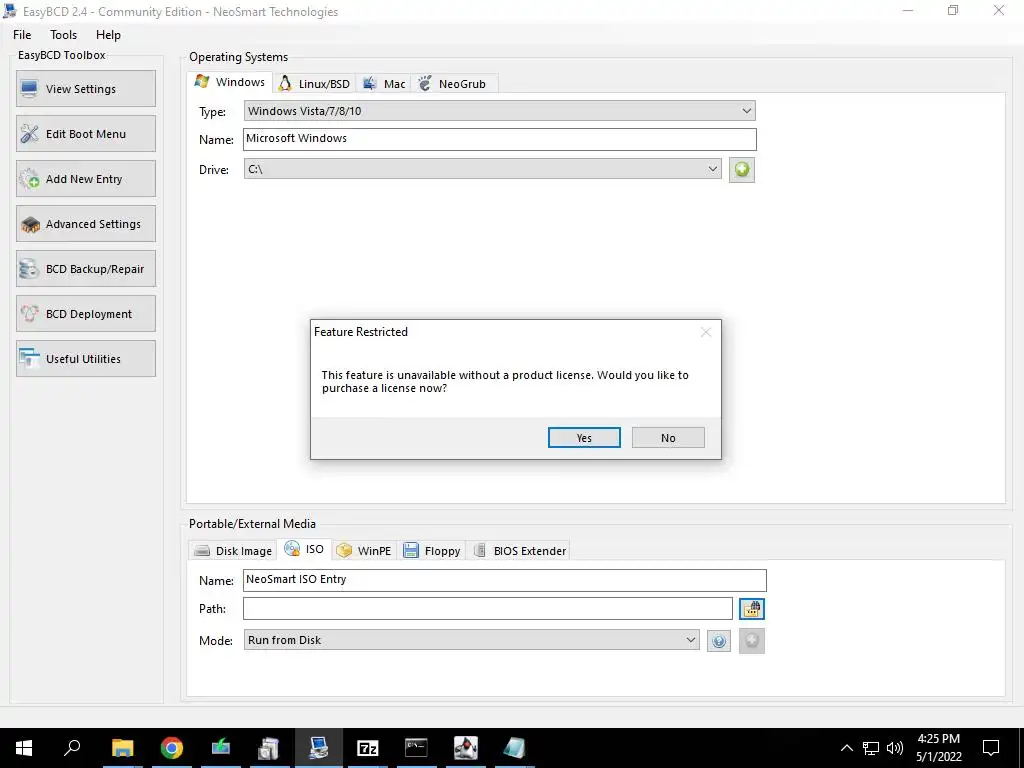Switch to the Disk Image tab
The image size is (1024, 768).
point(233,551)
